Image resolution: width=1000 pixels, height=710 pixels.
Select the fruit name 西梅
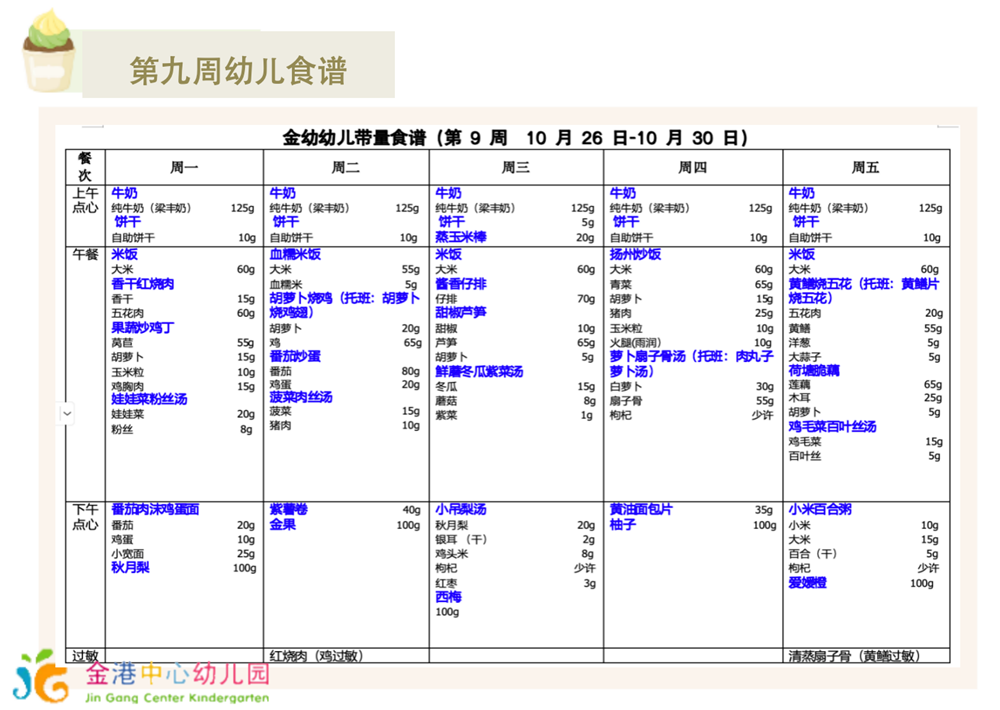tap(448, 596)
